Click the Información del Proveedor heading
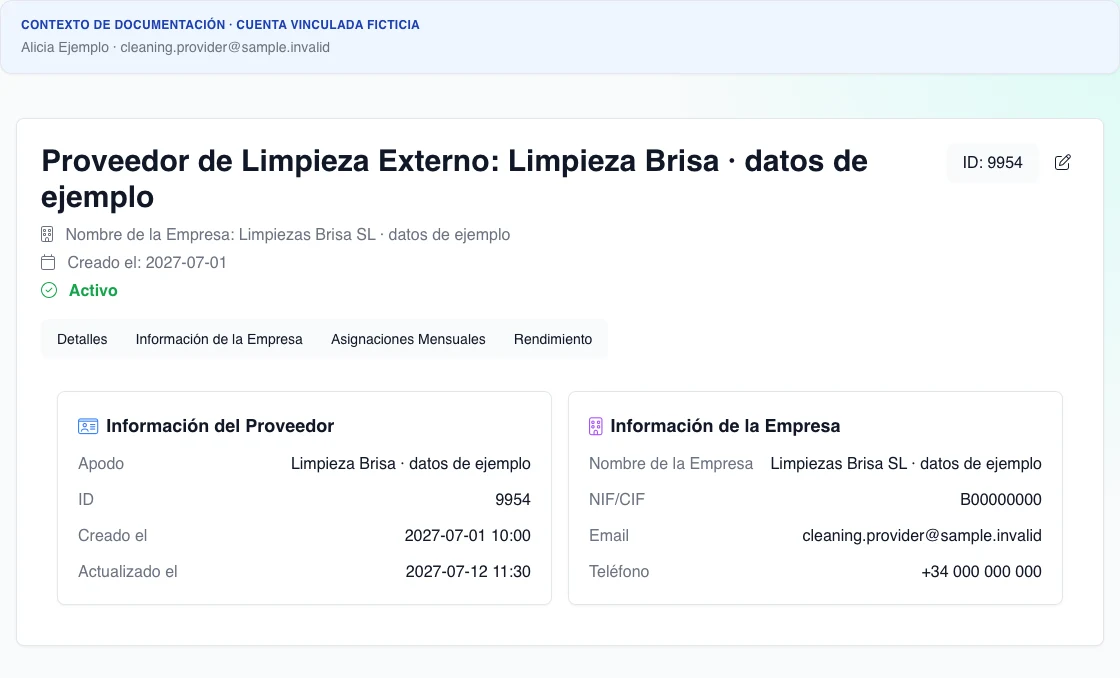The width and height of the screenshot is (1120, 678). (x=220, y=426)
